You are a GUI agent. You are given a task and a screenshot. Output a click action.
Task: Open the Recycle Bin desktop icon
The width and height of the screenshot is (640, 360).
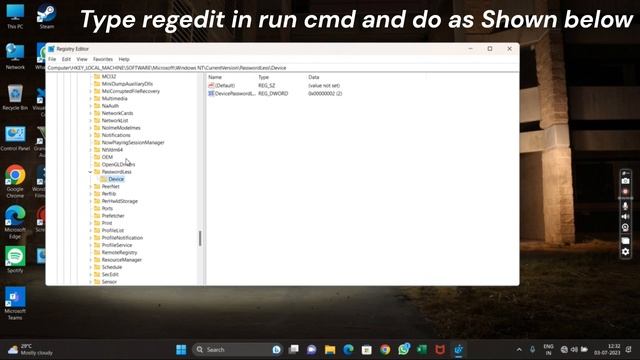(15, 97)
